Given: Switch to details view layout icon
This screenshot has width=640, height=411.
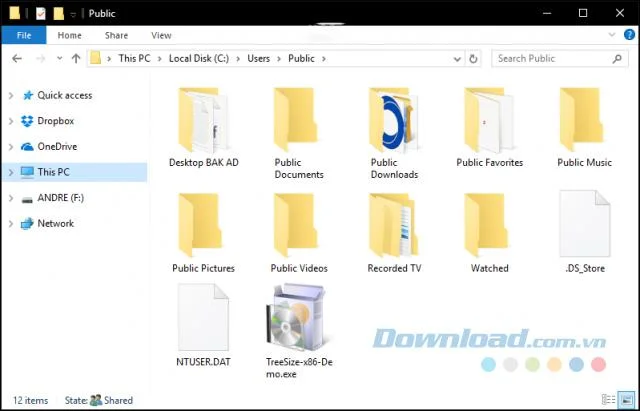Looking at the screenshot, I should 608,400.
